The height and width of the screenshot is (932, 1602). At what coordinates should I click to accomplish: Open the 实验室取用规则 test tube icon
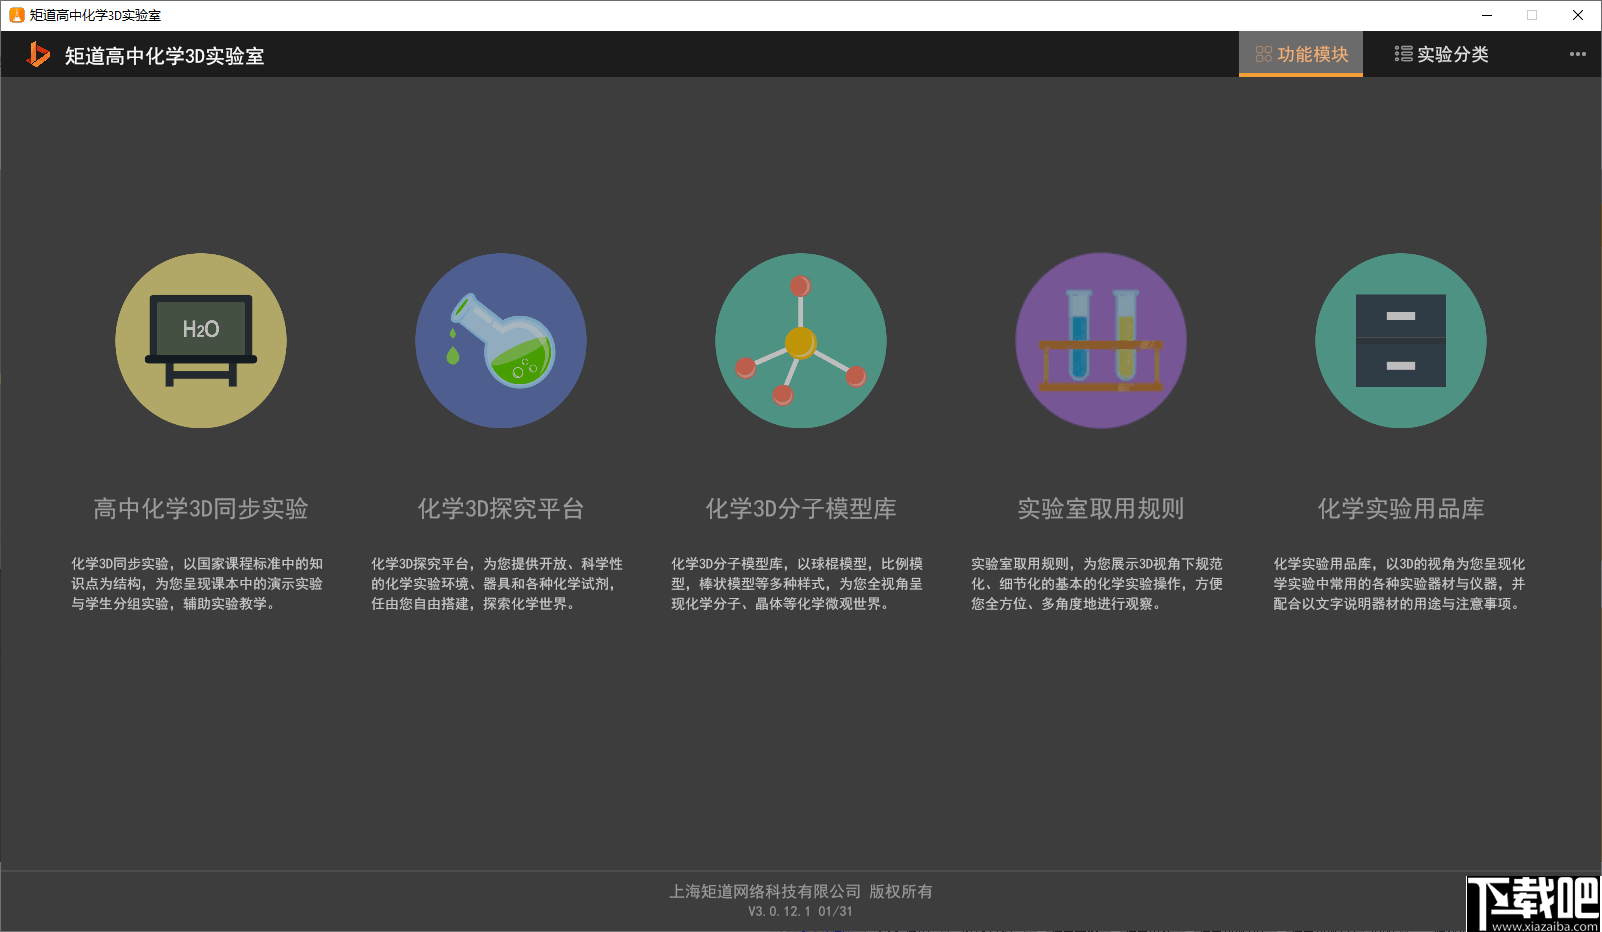1100,340
